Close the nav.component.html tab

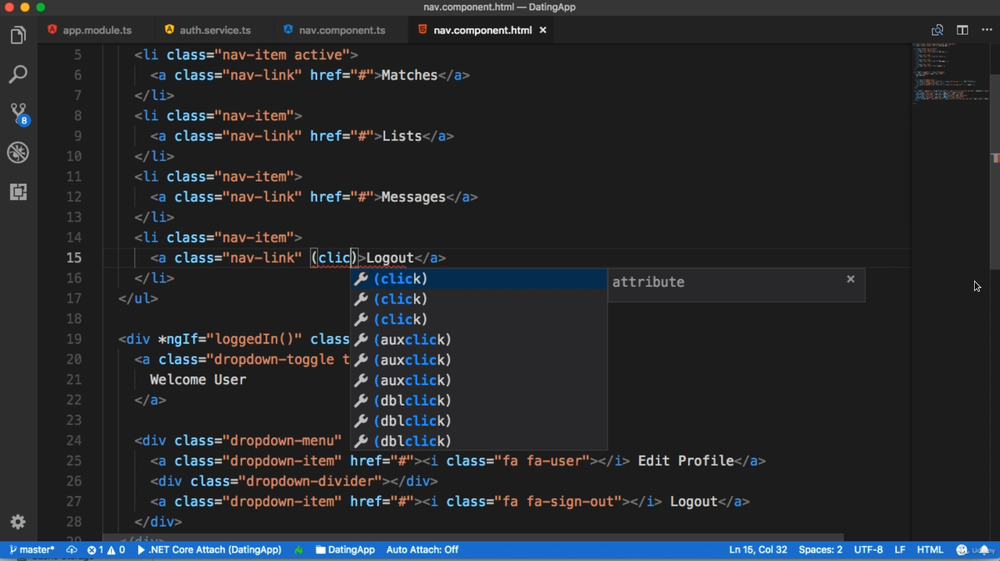(543, 30)
